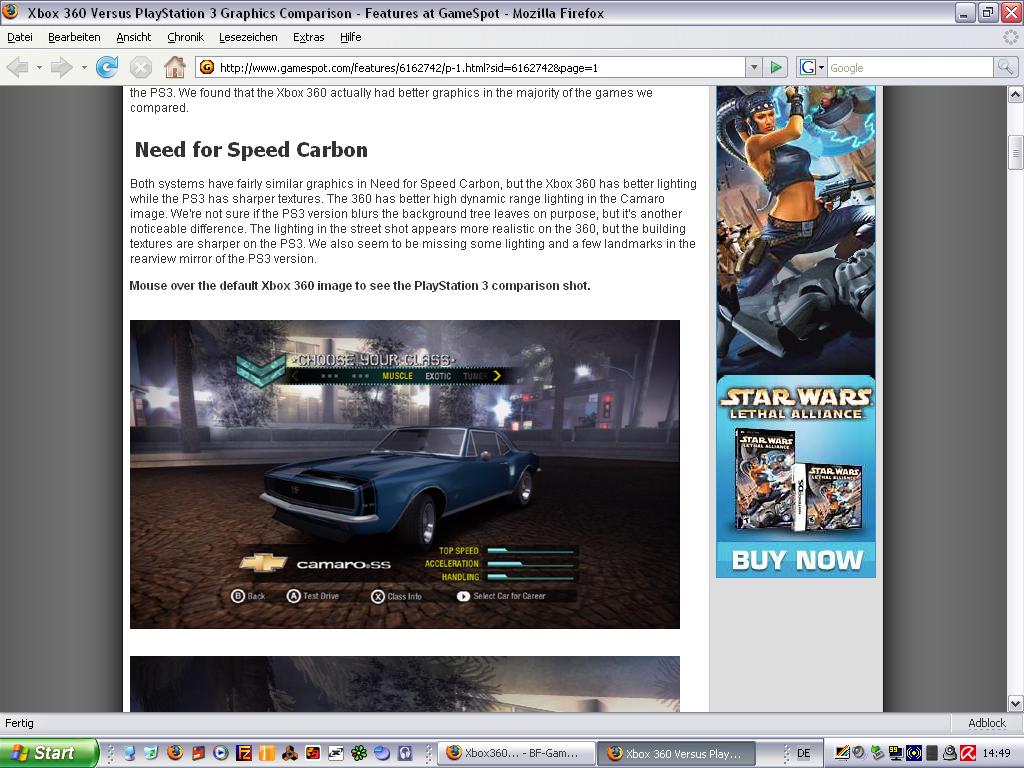
Task: Open the Datei menu
Action: pyautogui.click(x=20, y=37)
